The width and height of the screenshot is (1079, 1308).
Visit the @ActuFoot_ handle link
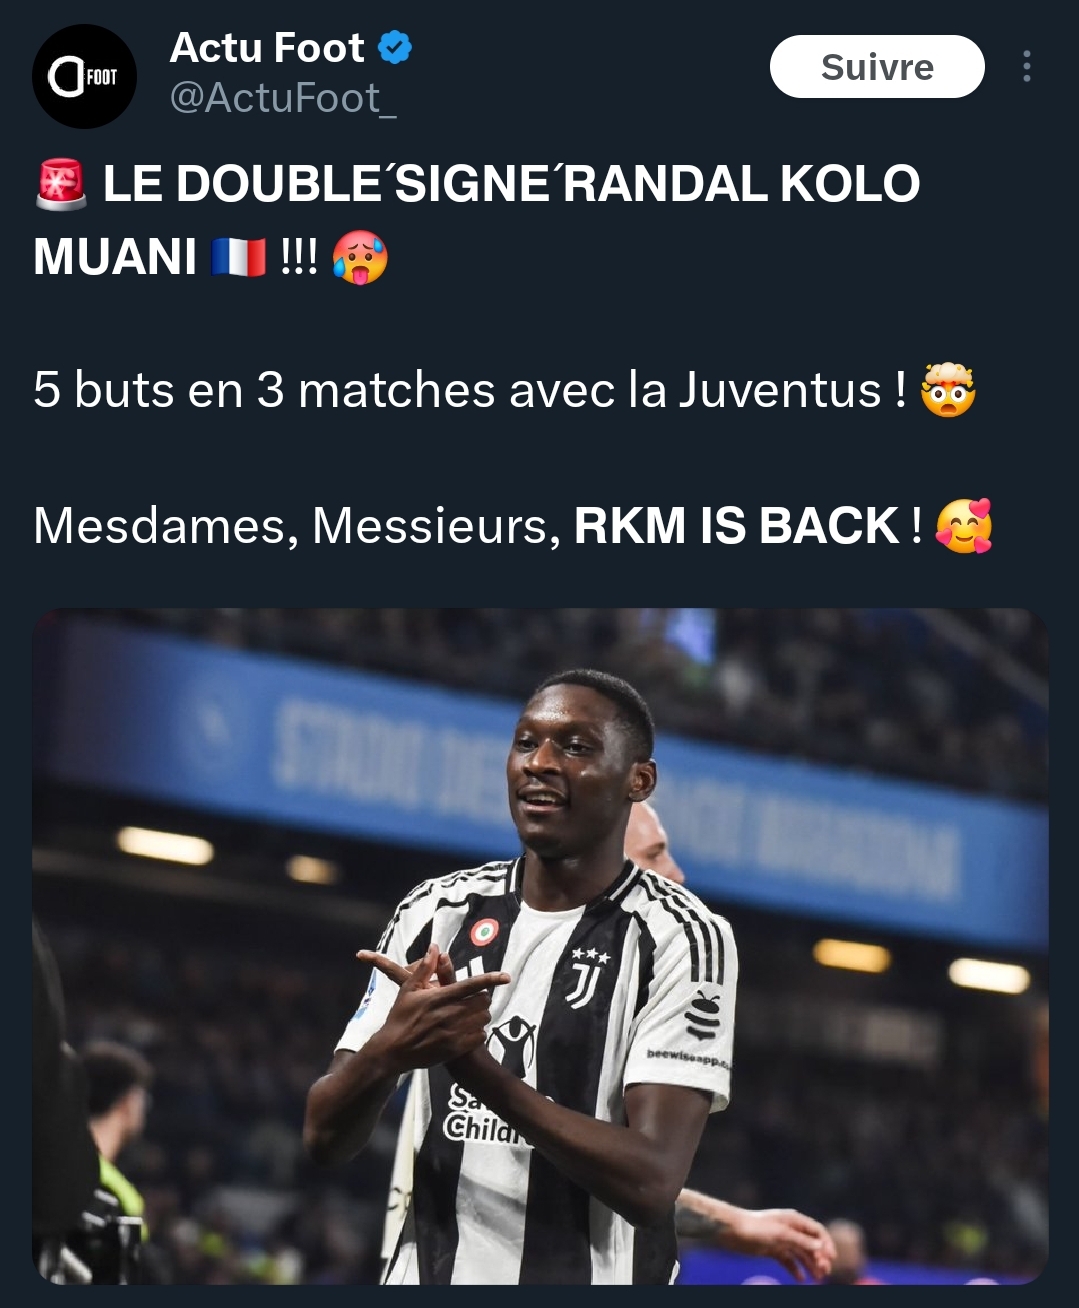pyautogui.click(x=283, y=98)
